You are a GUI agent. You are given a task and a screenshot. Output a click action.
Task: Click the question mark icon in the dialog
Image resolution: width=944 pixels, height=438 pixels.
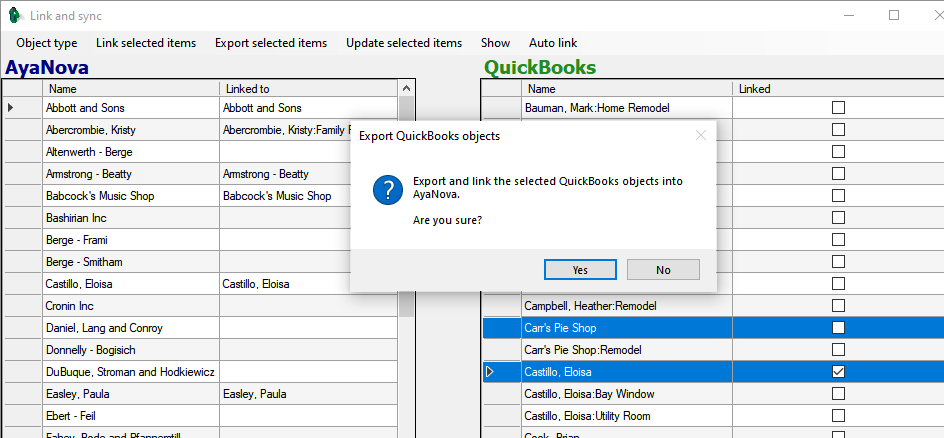tap(388, 190)
